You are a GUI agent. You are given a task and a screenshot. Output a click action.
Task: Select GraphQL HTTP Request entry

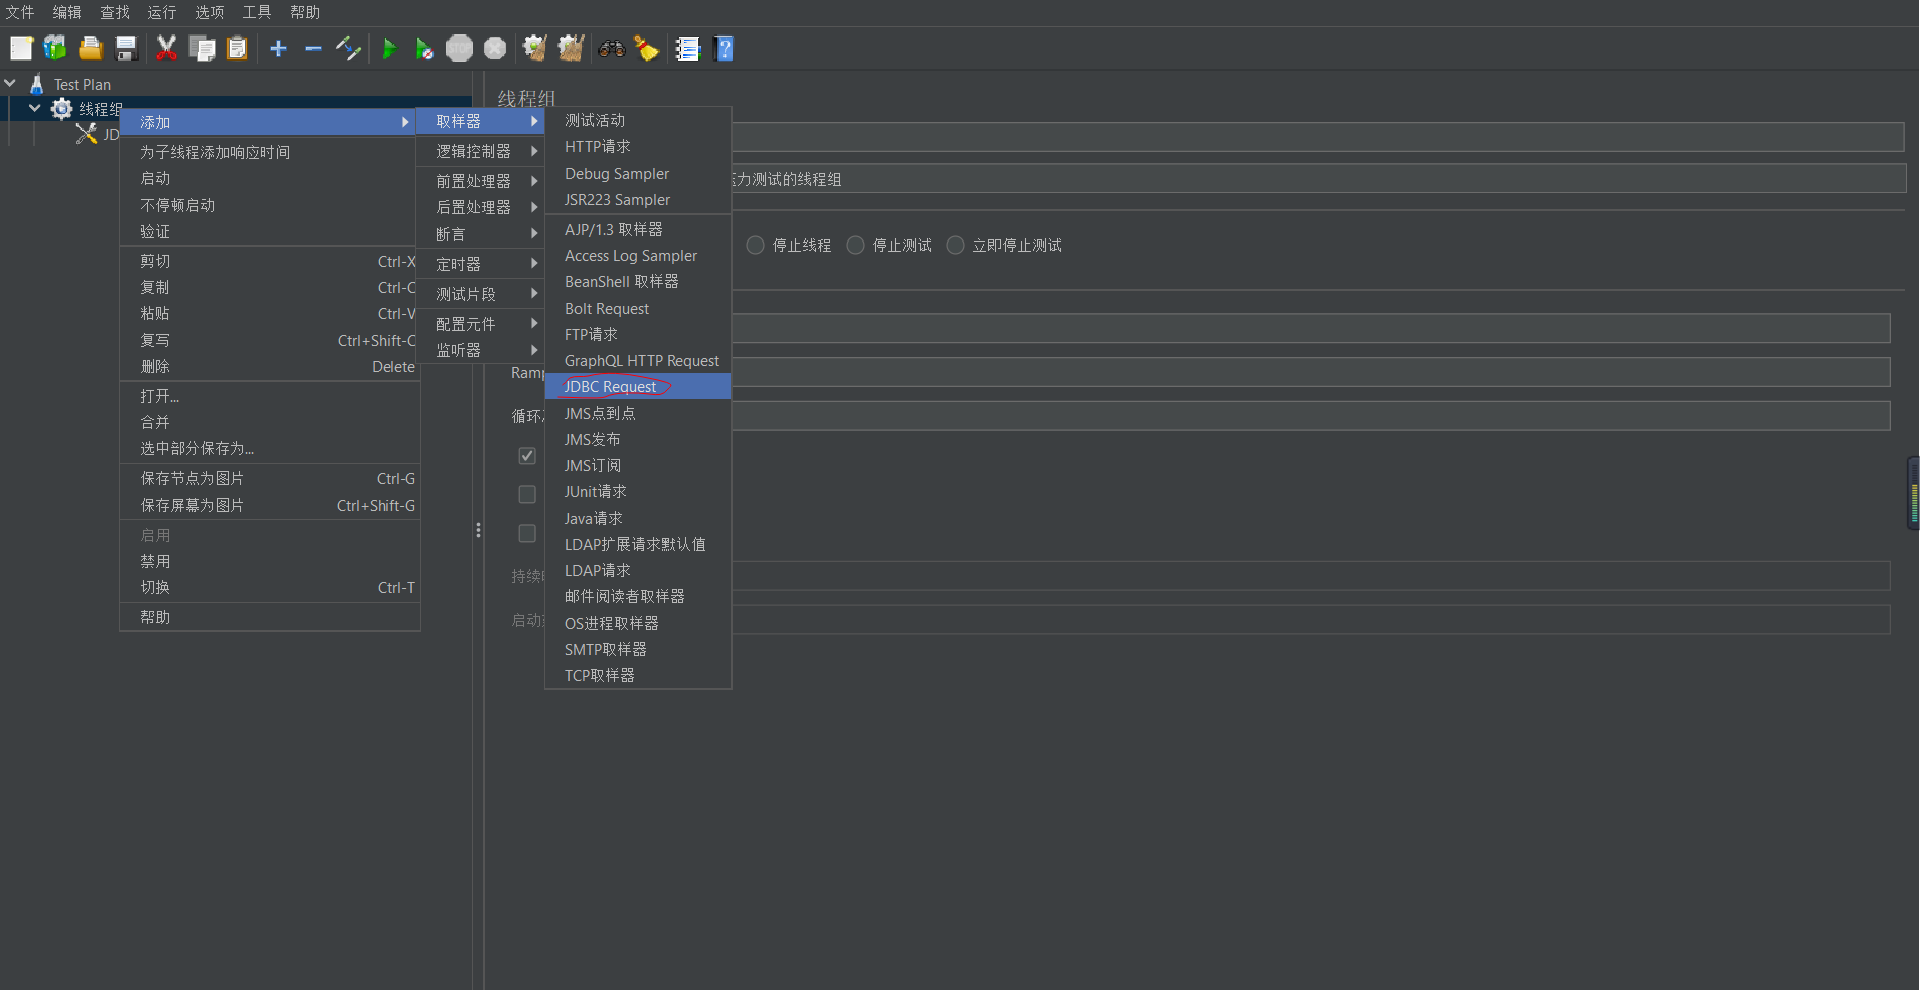(x=638, y=361)
